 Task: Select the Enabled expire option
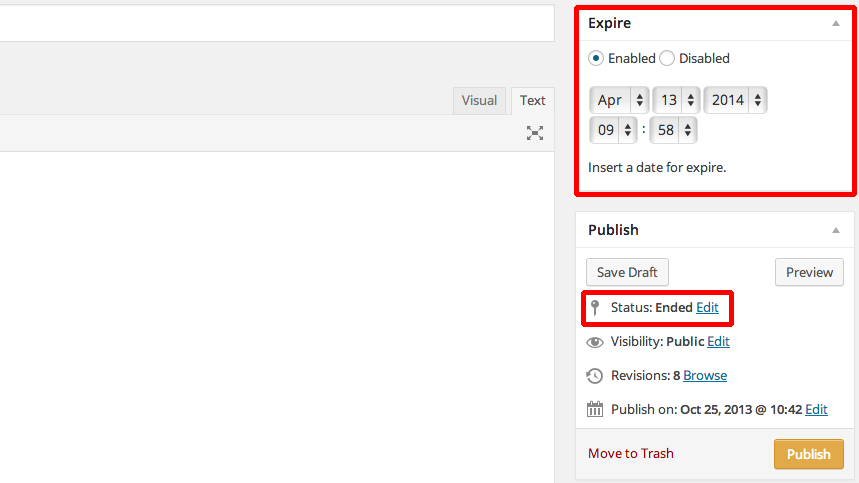(597, 58)
